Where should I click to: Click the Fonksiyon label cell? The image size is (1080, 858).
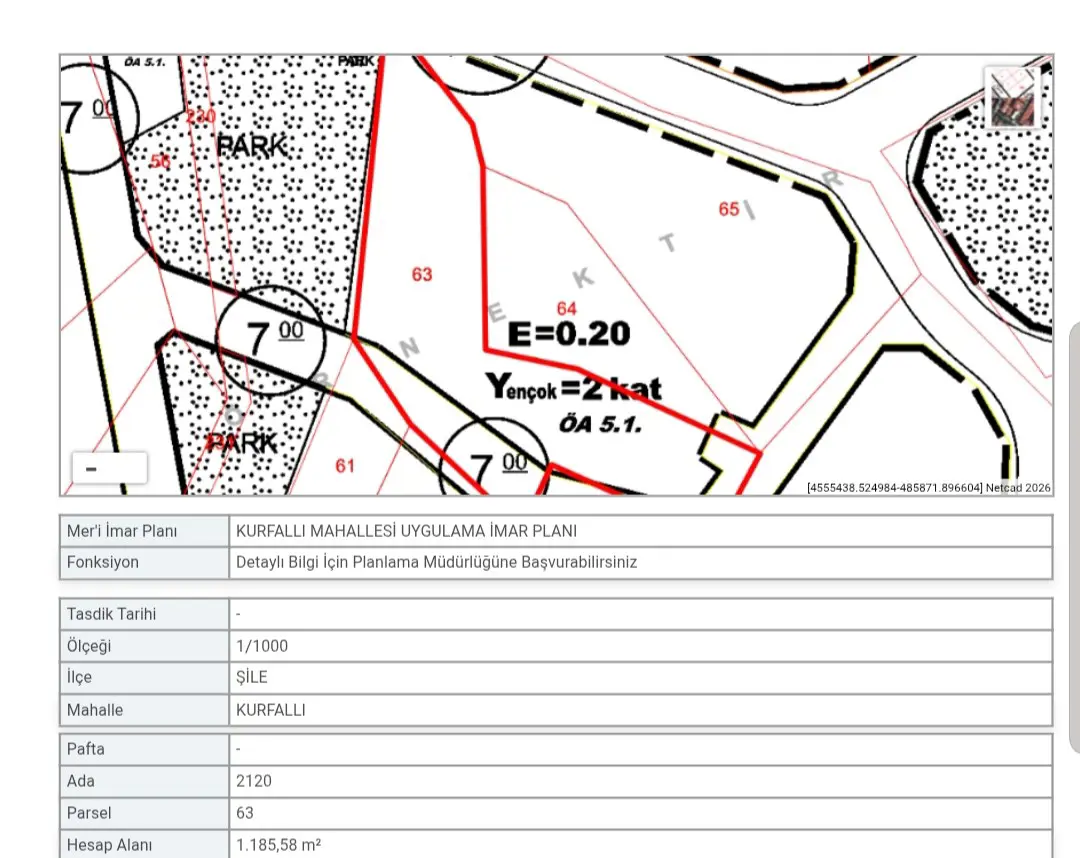pos(145,562)
